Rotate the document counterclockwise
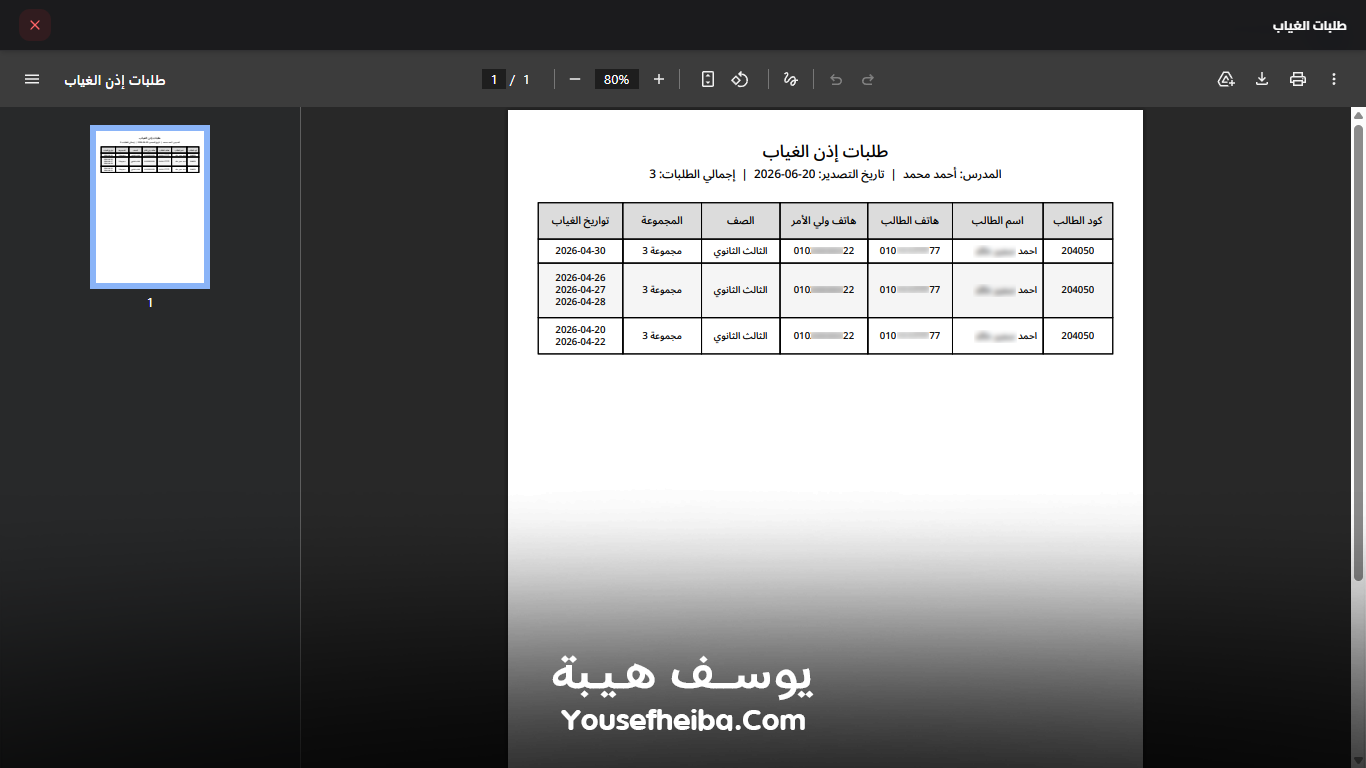Image resolution: width=1366 pixels, height=768 pixels. [x=740, y=79]
